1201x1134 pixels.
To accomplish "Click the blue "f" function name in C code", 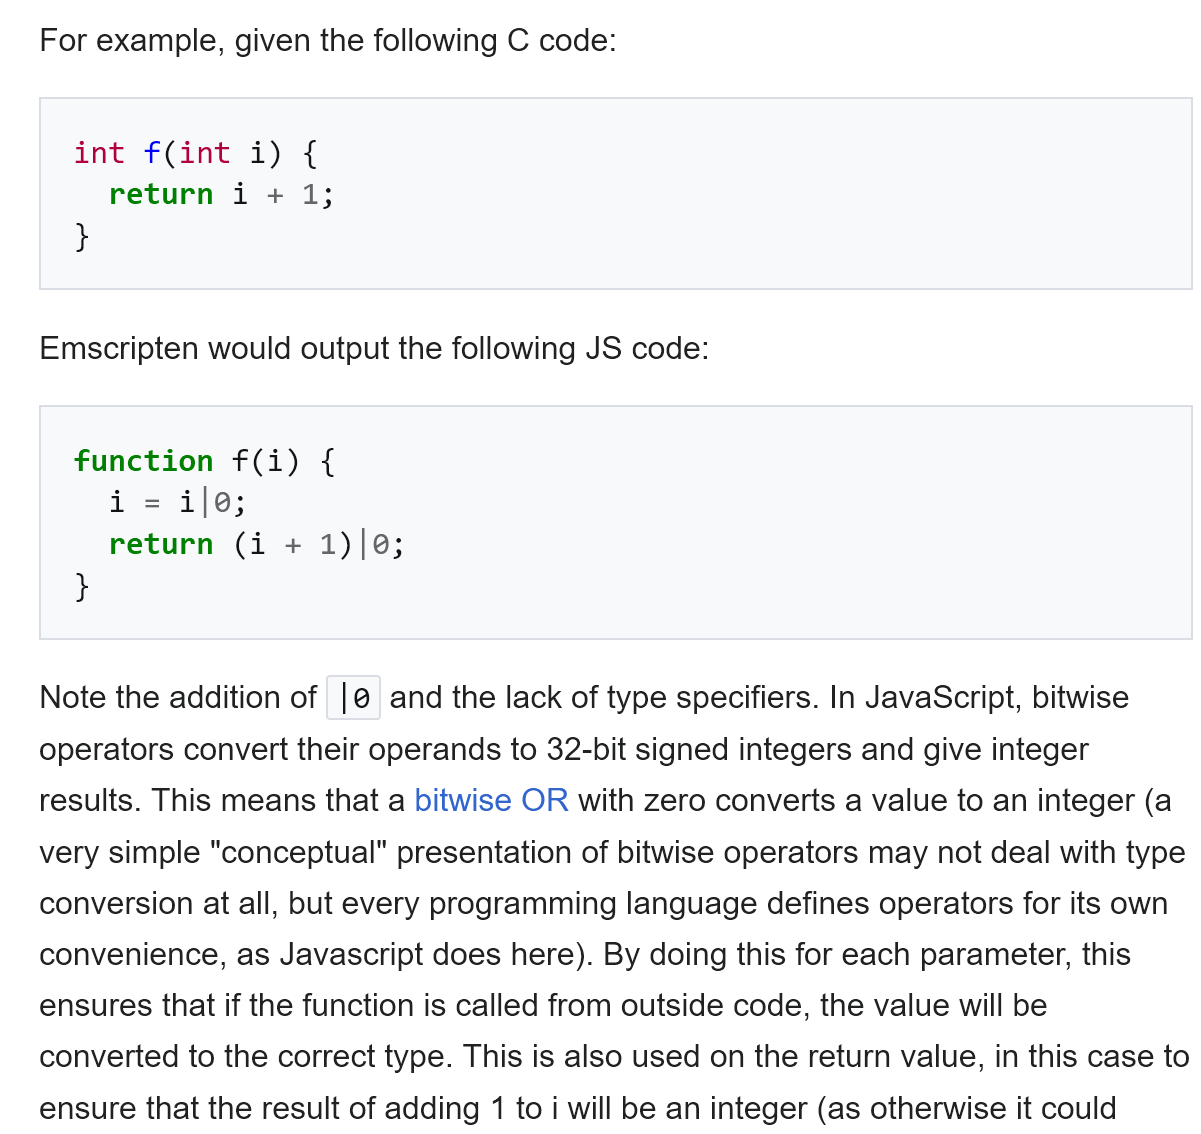I will coord(152,153).
